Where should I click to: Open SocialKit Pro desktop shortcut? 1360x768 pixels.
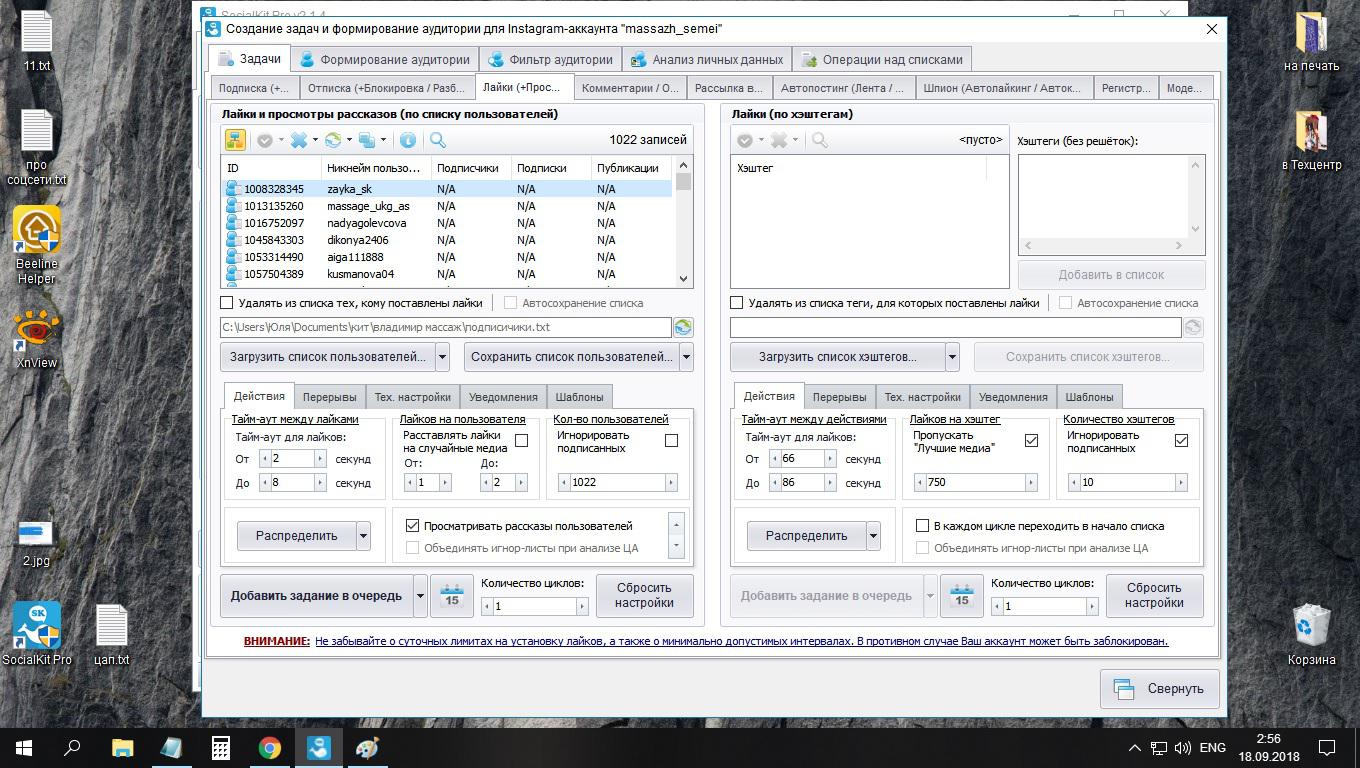coord(37,633)
